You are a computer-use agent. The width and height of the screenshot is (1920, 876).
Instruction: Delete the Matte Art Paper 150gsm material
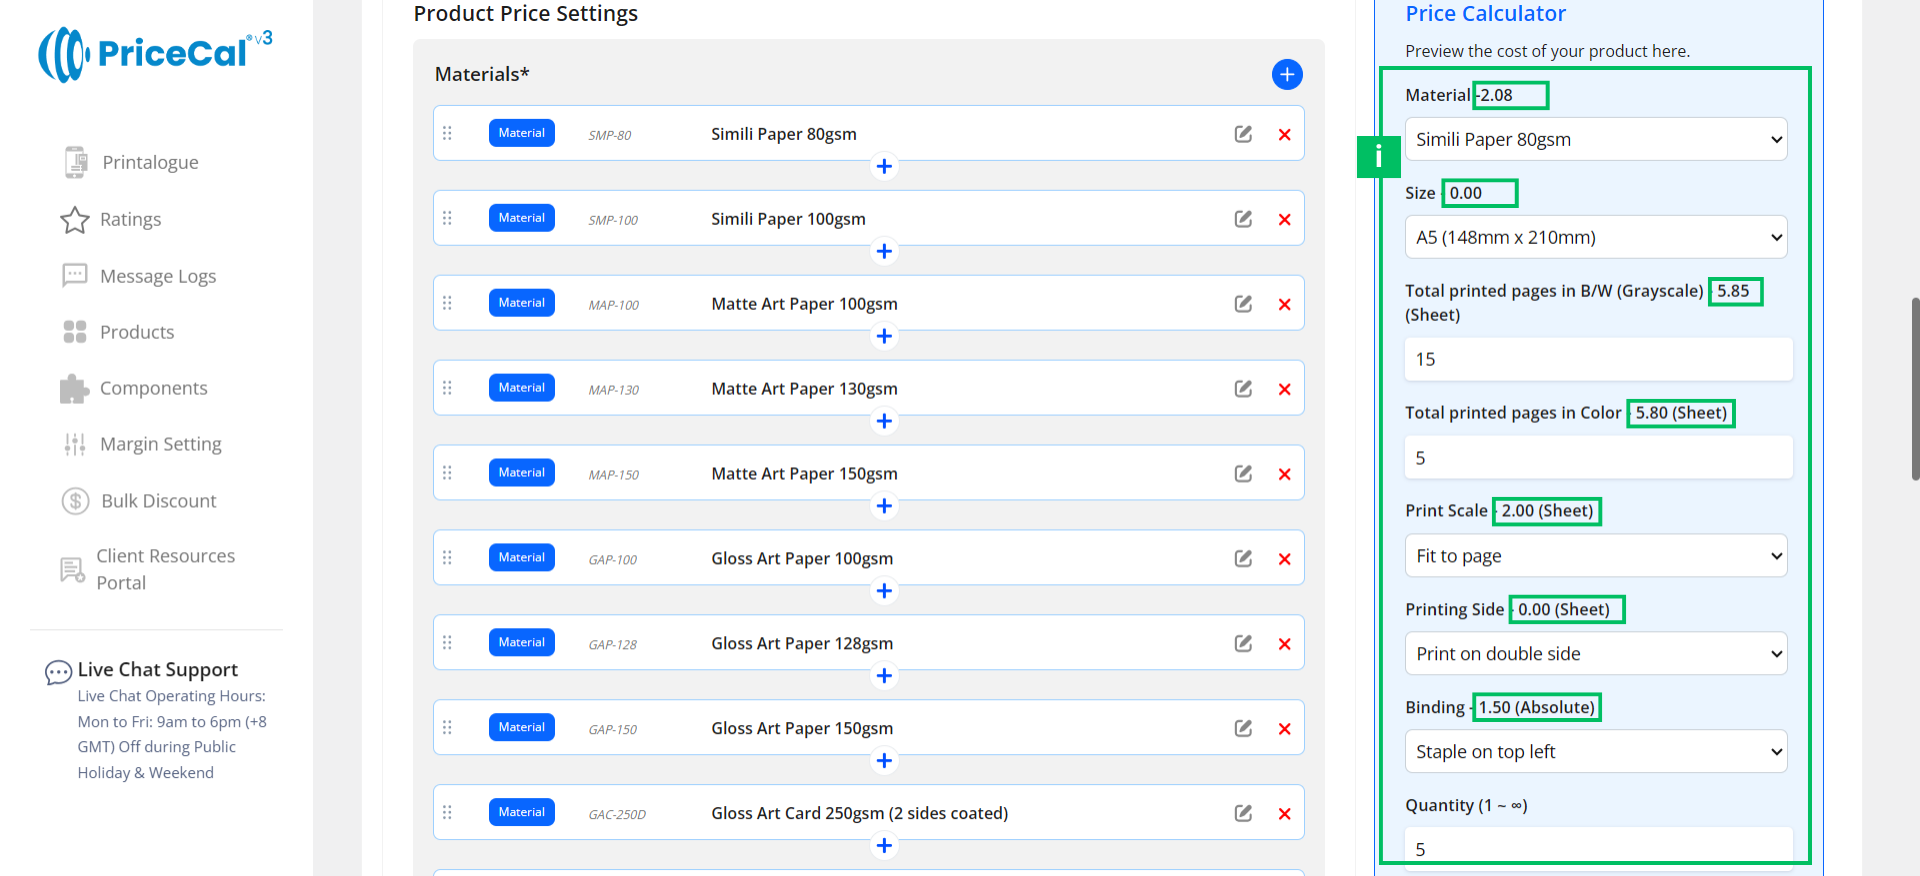pyautogui.click(x=1284, y=474)
